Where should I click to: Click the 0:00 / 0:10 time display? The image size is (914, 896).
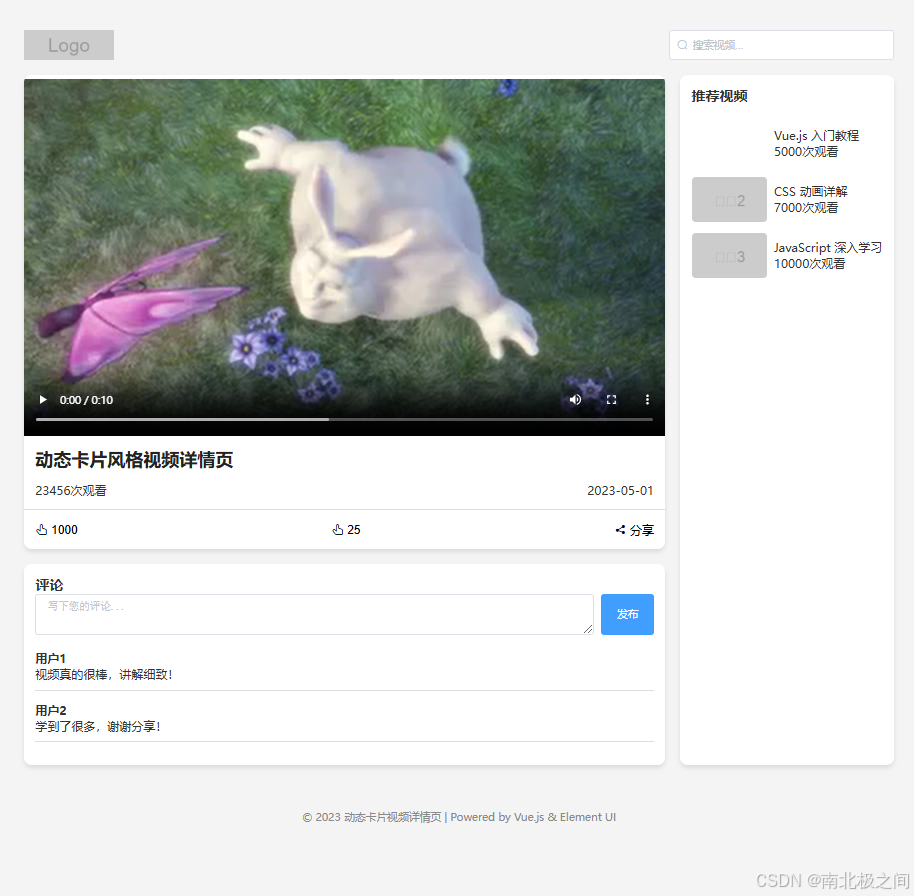pyautogui.click(x=86, y=400)
